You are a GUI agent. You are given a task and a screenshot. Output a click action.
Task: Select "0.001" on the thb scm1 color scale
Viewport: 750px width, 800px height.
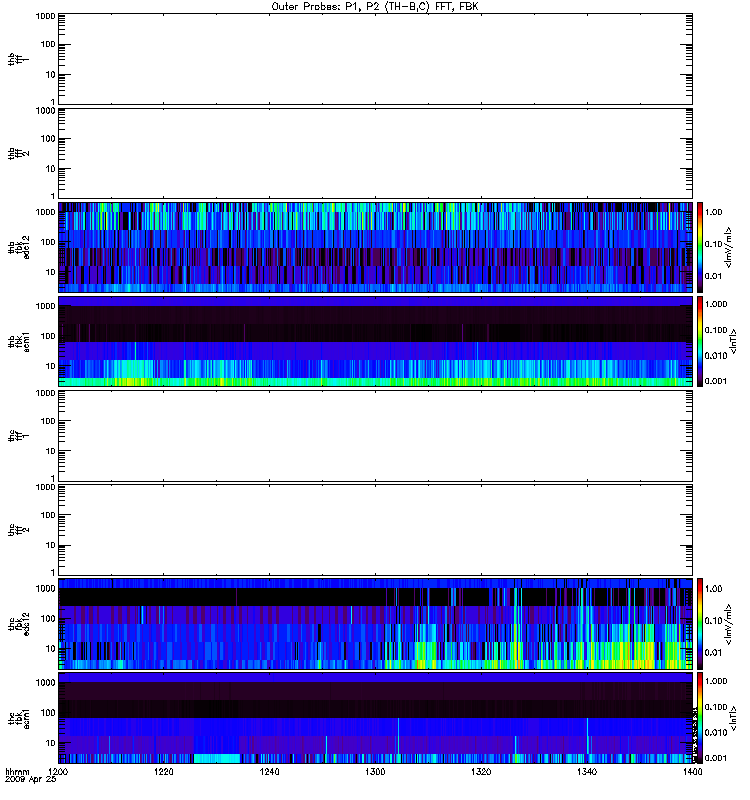click(x=716, y=381)
